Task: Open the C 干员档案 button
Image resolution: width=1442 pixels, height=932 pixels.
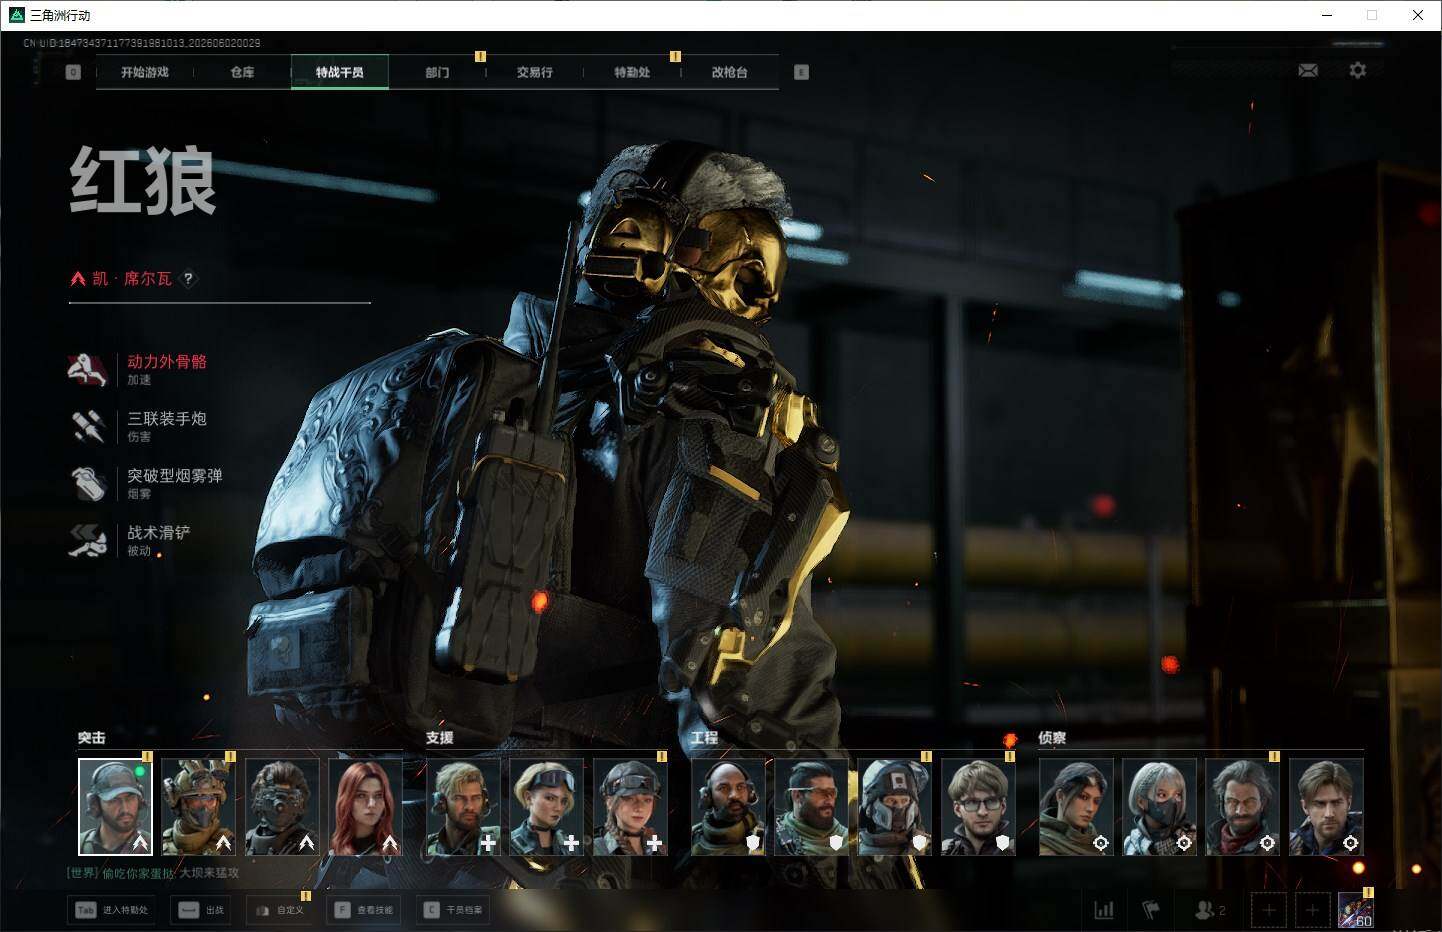Action: (453, 910)
